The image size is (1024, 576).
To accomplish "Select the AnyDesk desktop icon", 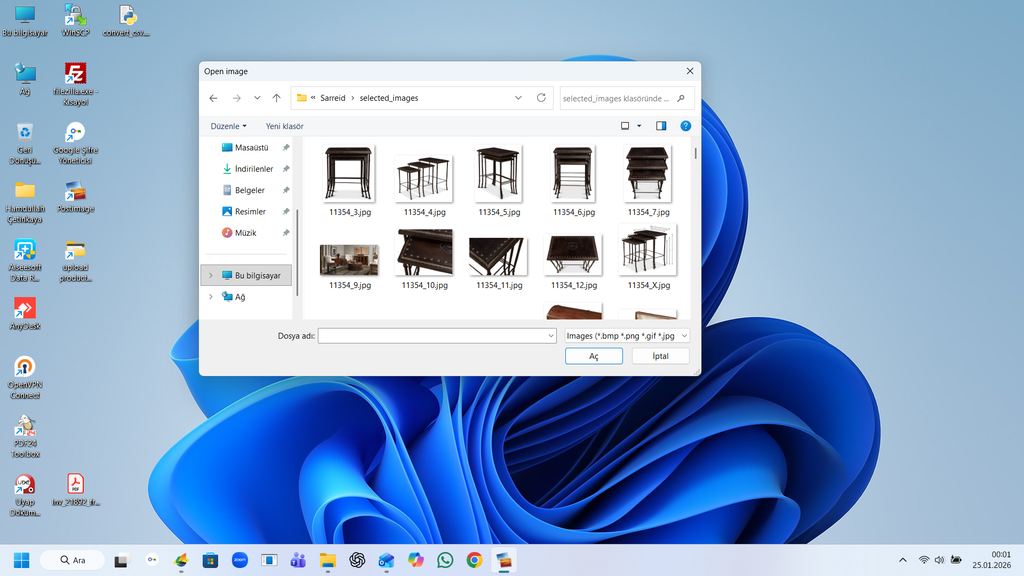I will (x=25, y=314).
